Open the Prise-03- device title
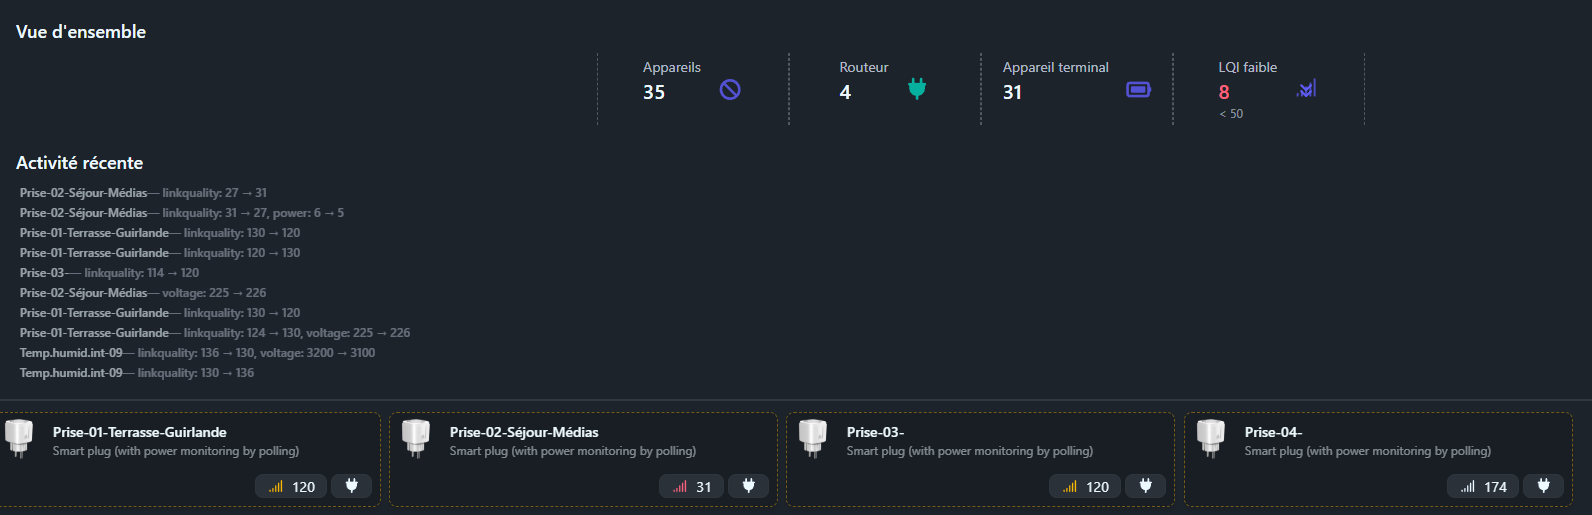Image resolution: width=1592 pixels, height=515 pixels. tap(875, 432)
